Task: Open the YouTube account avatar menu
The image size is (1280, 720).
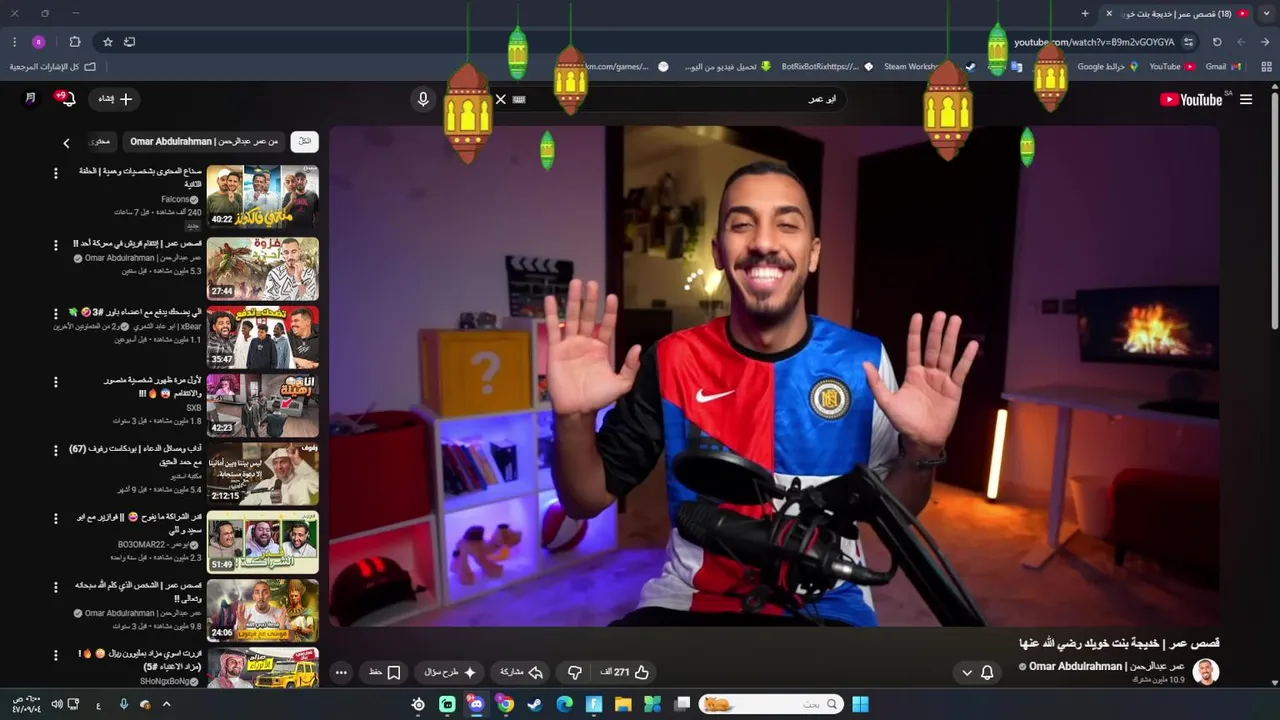Action: (x=31, y=99)
